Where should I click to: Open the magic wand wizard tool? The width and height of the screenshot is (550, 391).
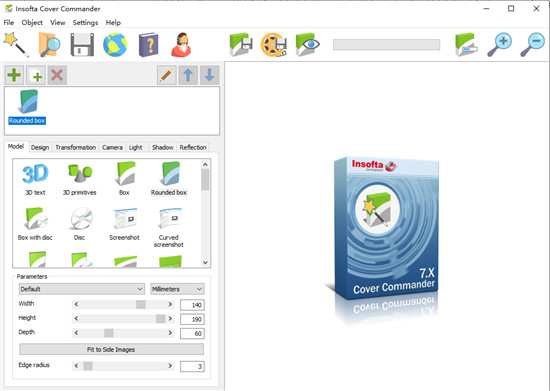[16, 45]
